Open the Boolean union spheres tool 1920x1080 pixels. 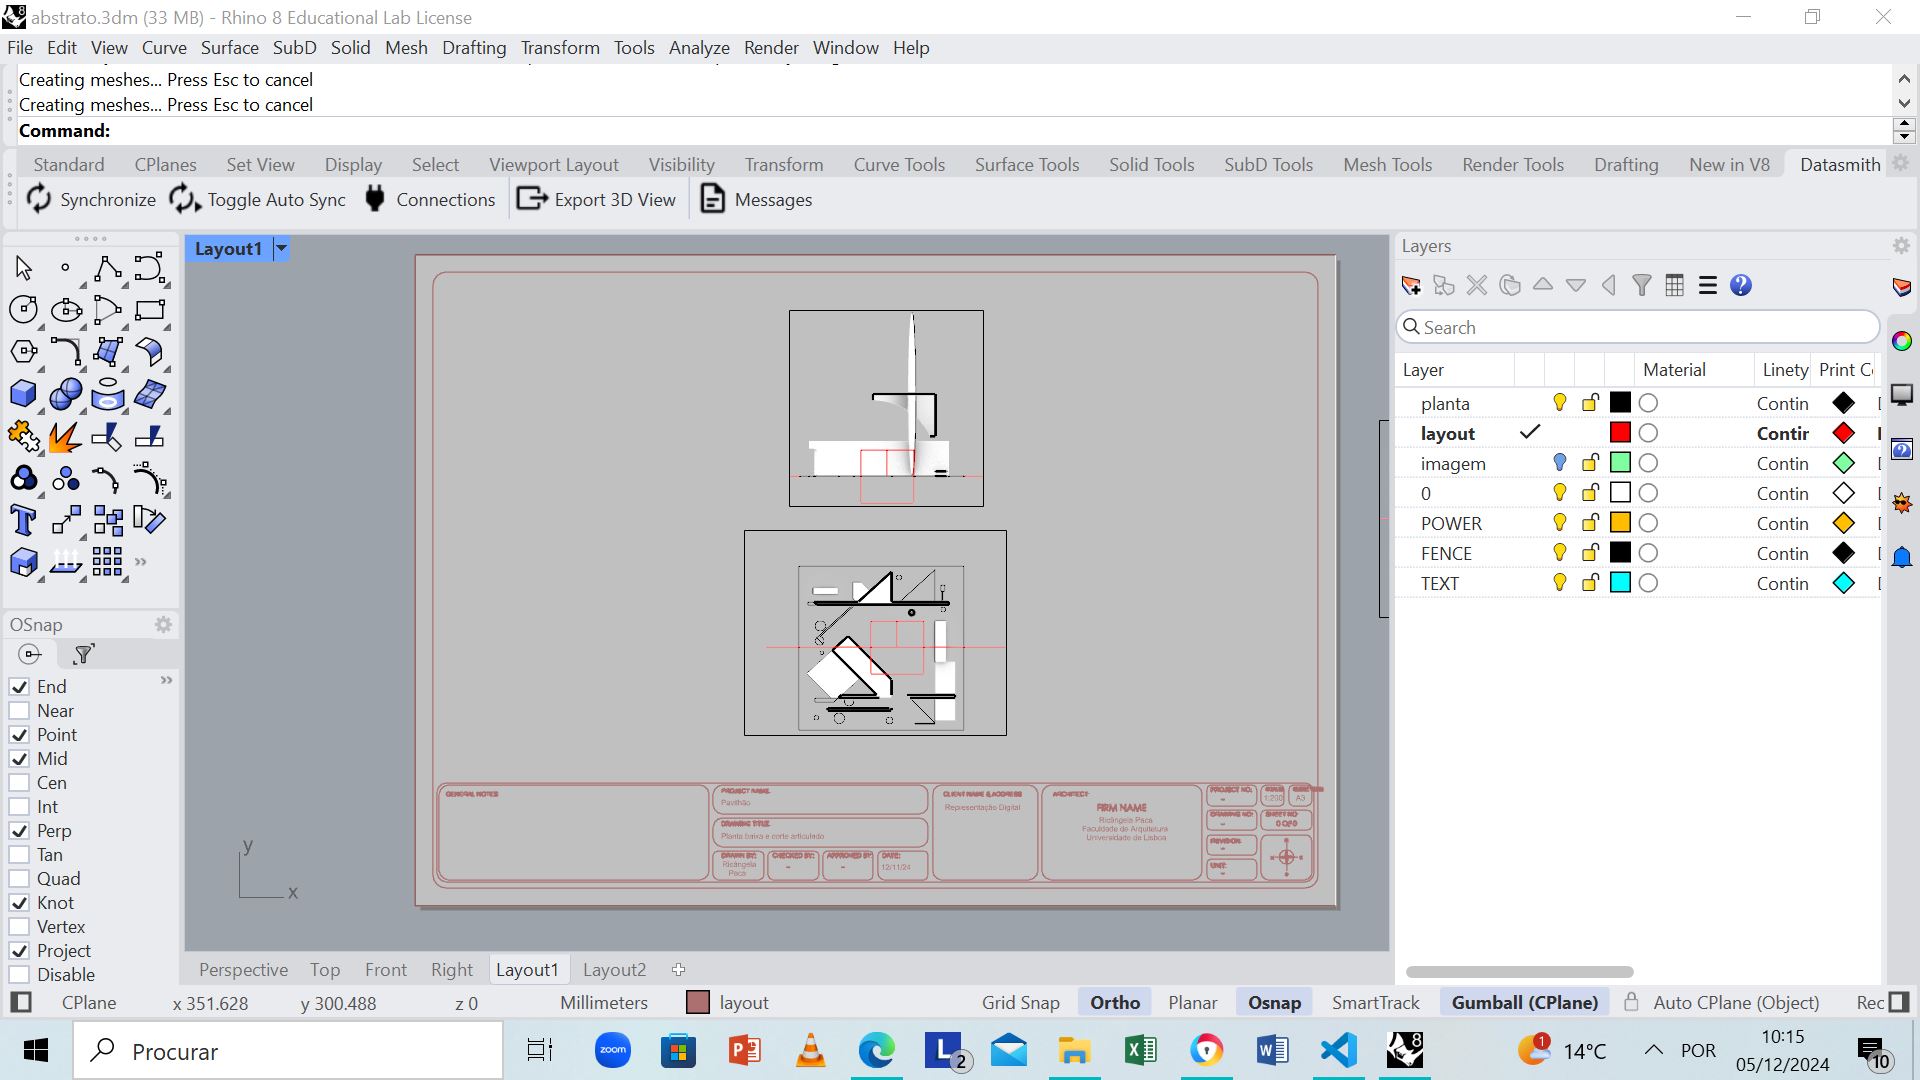point(65,394)
